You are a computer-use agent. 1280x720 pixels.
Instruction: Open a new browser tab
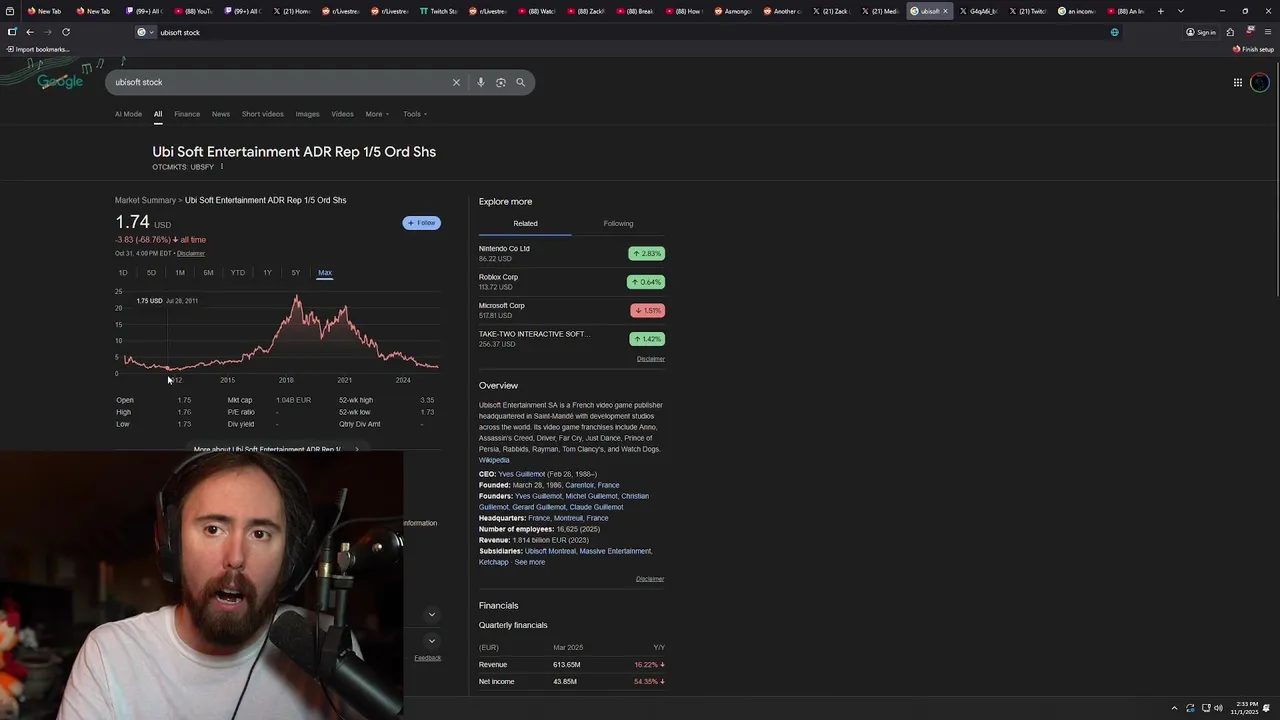tap(1161, 11)
